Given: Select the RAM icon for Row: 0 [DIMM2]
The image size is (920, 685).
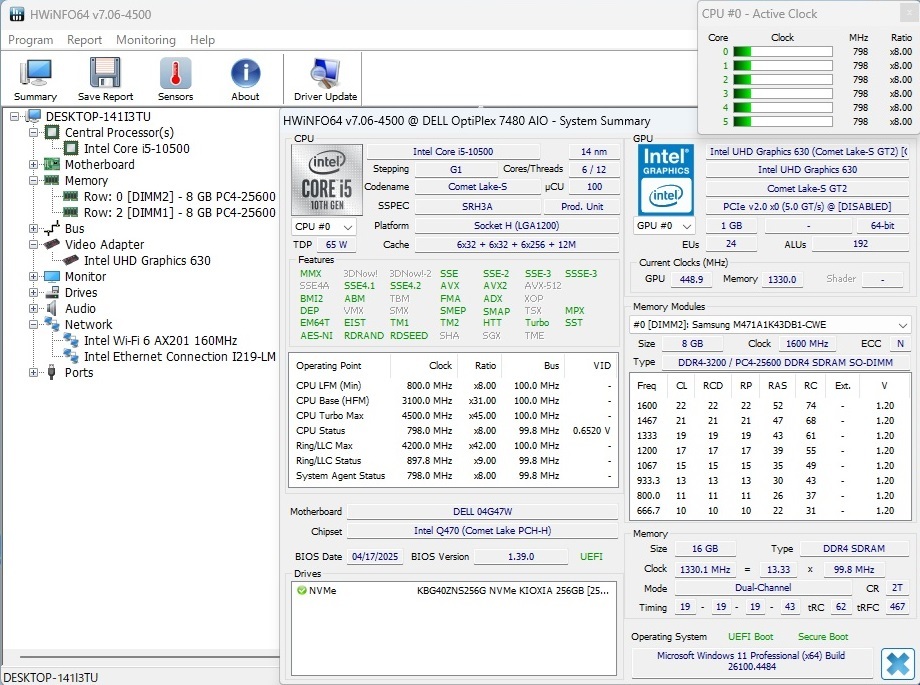Looking at the screenshot, I should click(x=71, y=196).
